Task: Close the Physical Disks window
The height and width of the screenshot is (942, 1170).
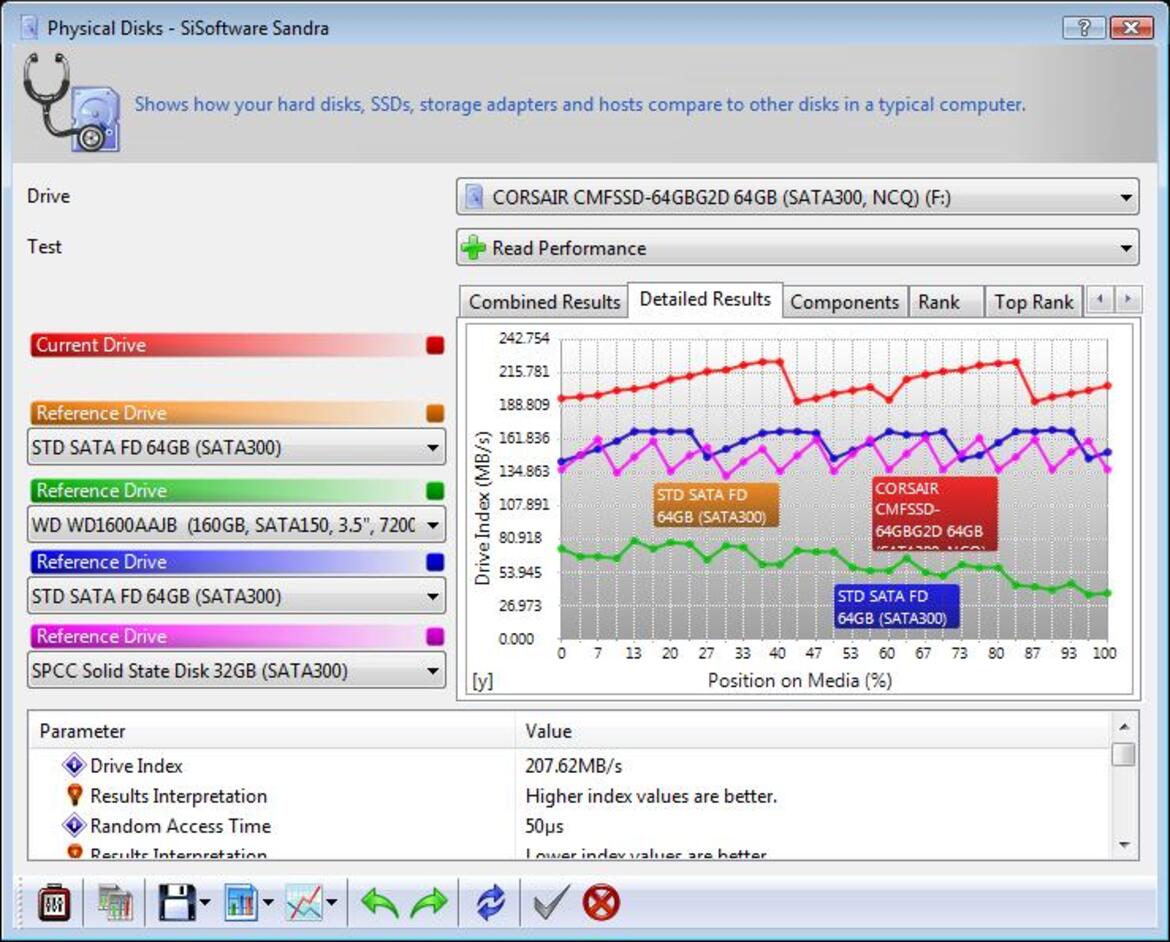Action: tap(1131, 28)
